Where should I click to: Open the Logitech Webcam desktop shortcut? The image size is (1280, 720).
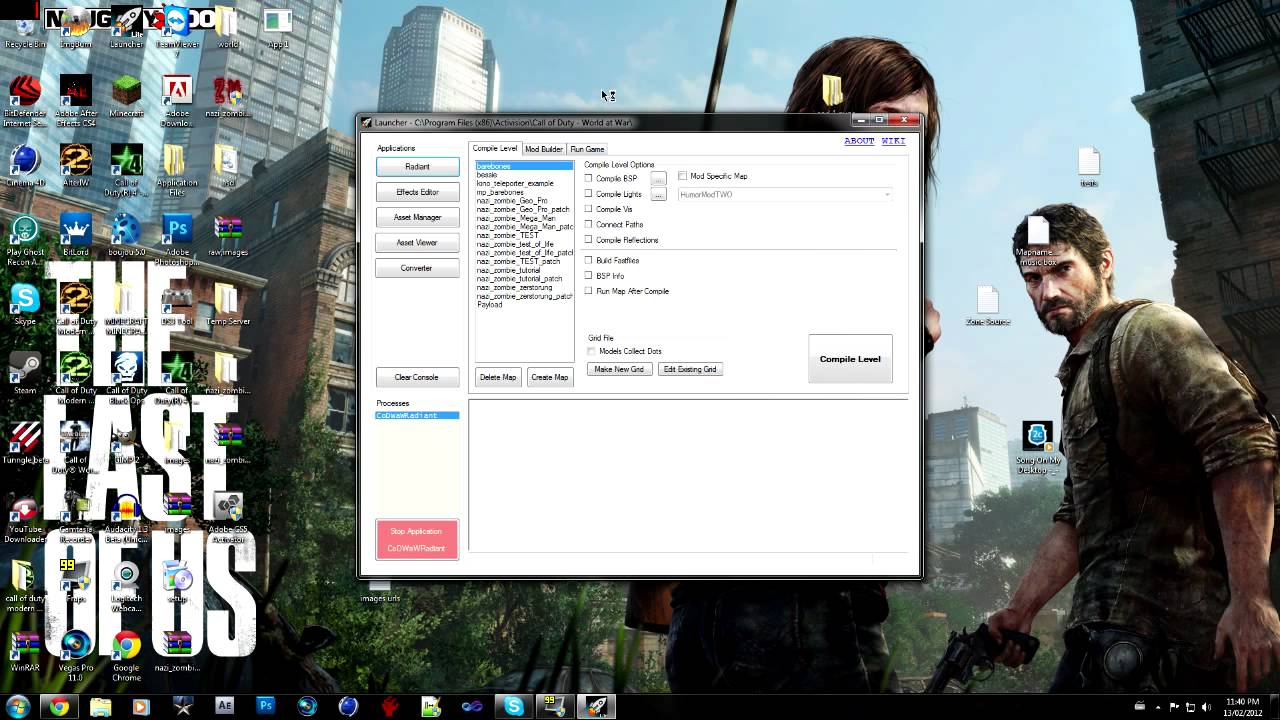tap(126, 585)
